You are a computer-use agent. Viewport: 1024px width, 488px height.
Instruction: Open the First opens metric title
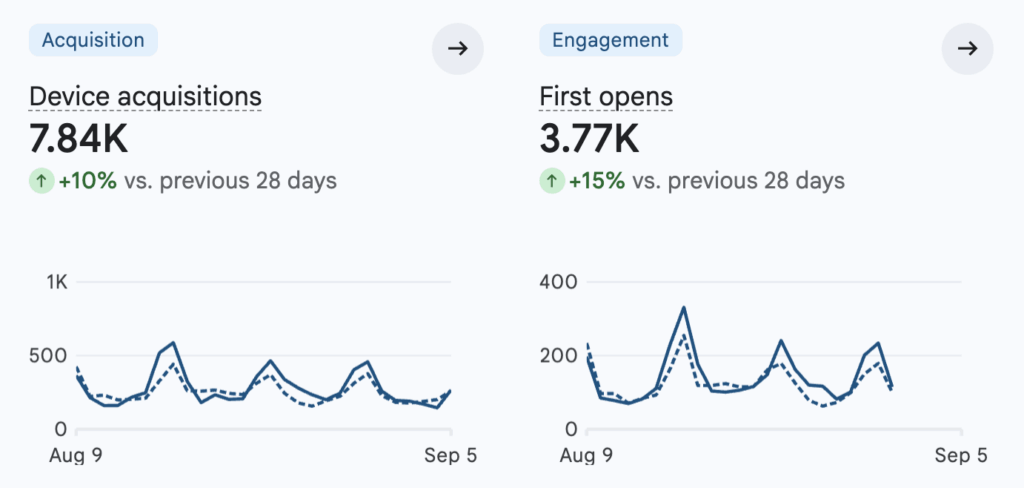coord(606,97)
